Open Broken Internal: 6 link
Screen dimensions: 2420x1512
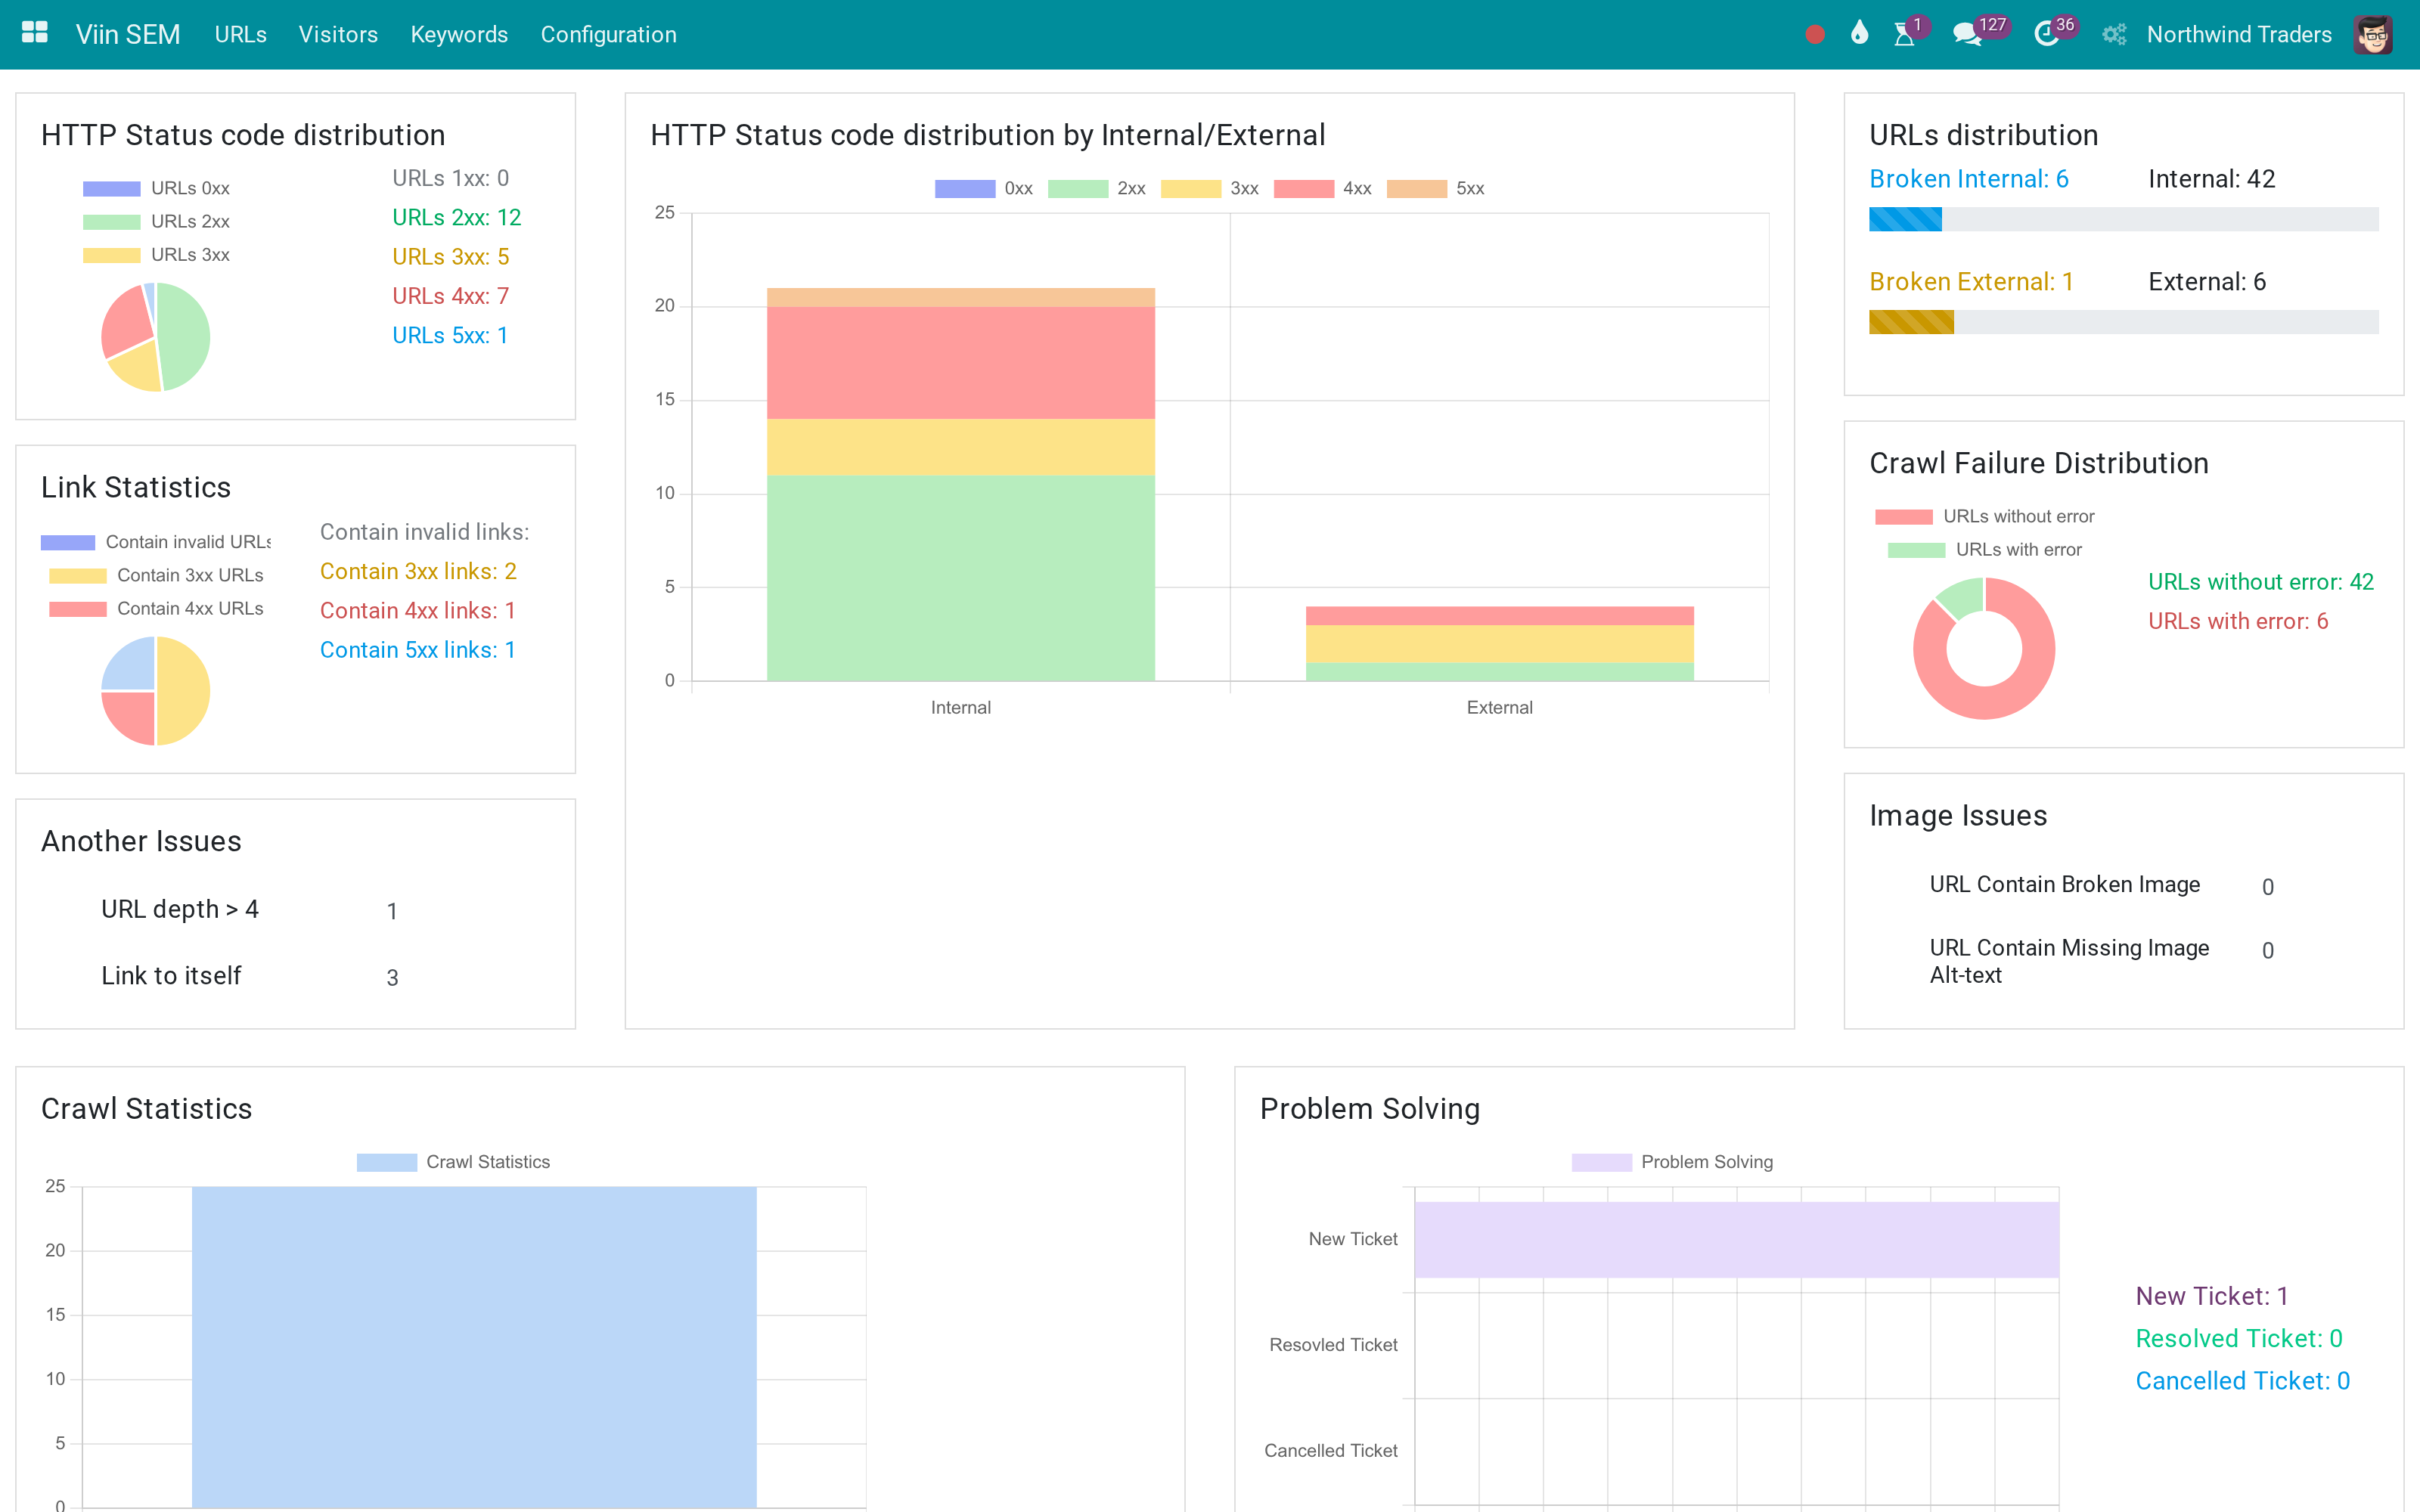tap(1968, 179)
